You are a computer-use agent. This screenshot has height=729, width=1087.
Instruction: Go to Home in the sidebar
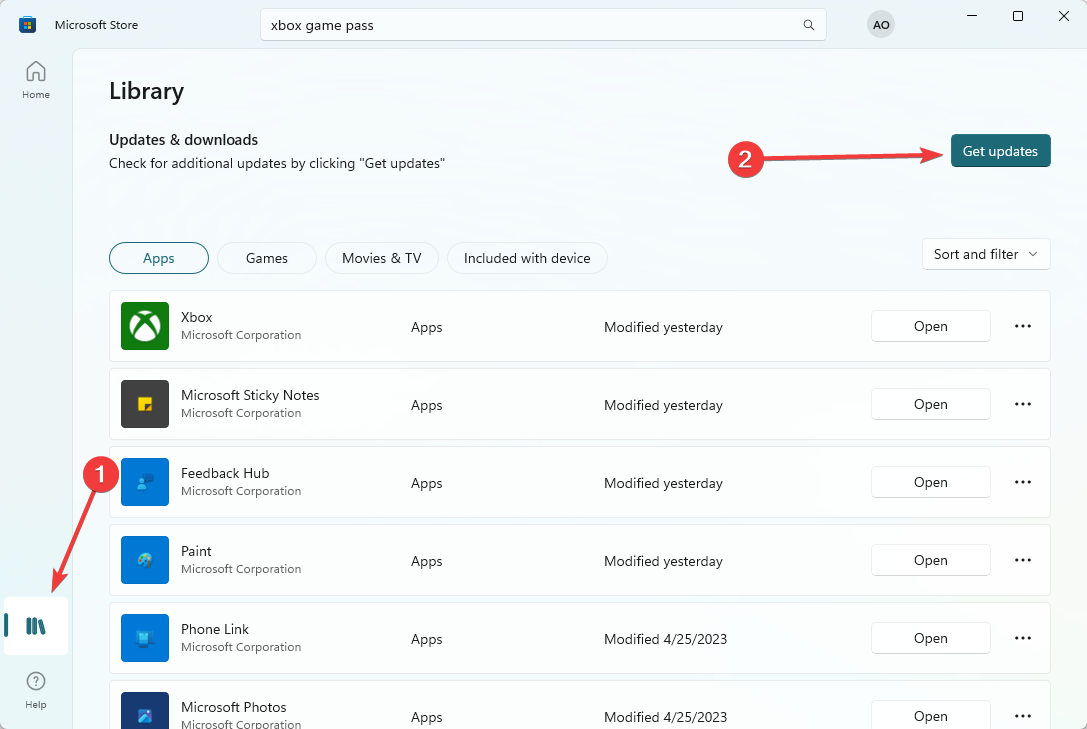click(x=35, y=80)
